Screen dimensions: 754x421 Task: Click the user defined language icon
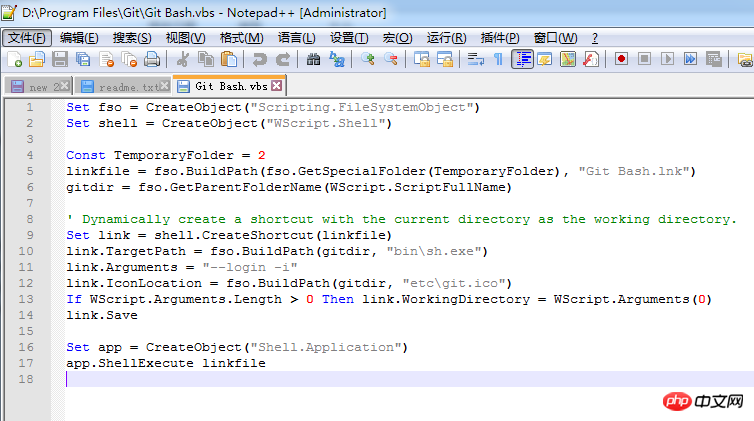click(x=545, y=60)
